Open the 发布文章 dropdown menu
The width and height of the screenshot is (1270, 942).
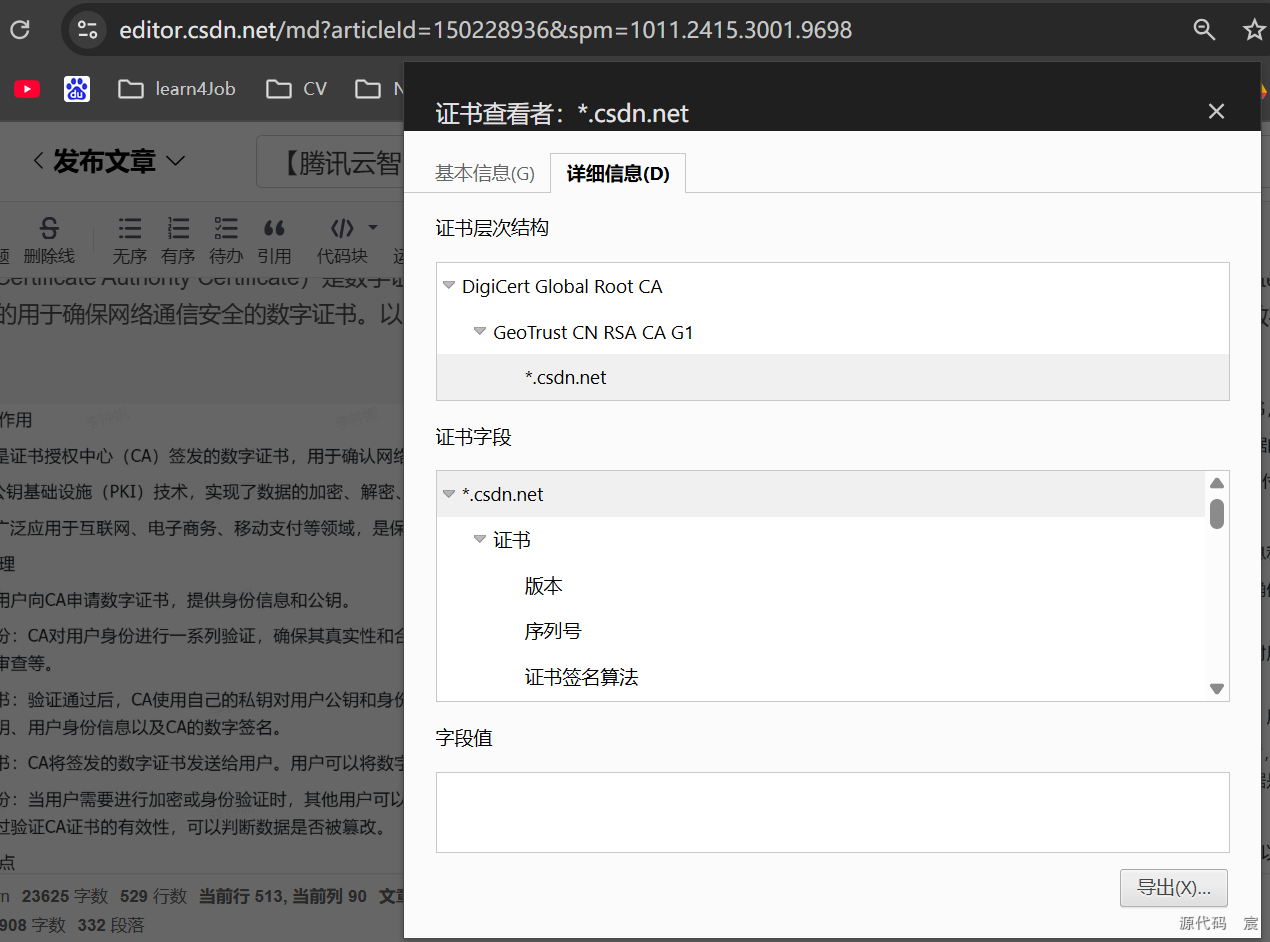coord(175,161)
